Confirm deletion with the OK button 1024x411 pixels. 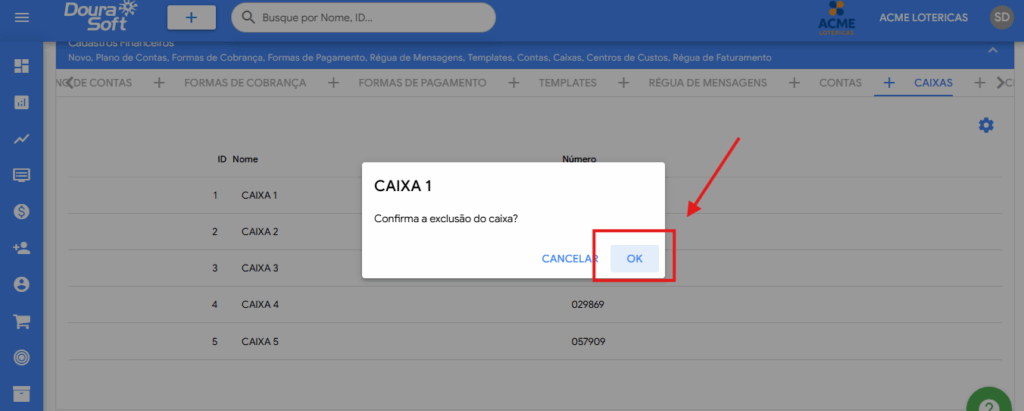[x=634, y=258]
